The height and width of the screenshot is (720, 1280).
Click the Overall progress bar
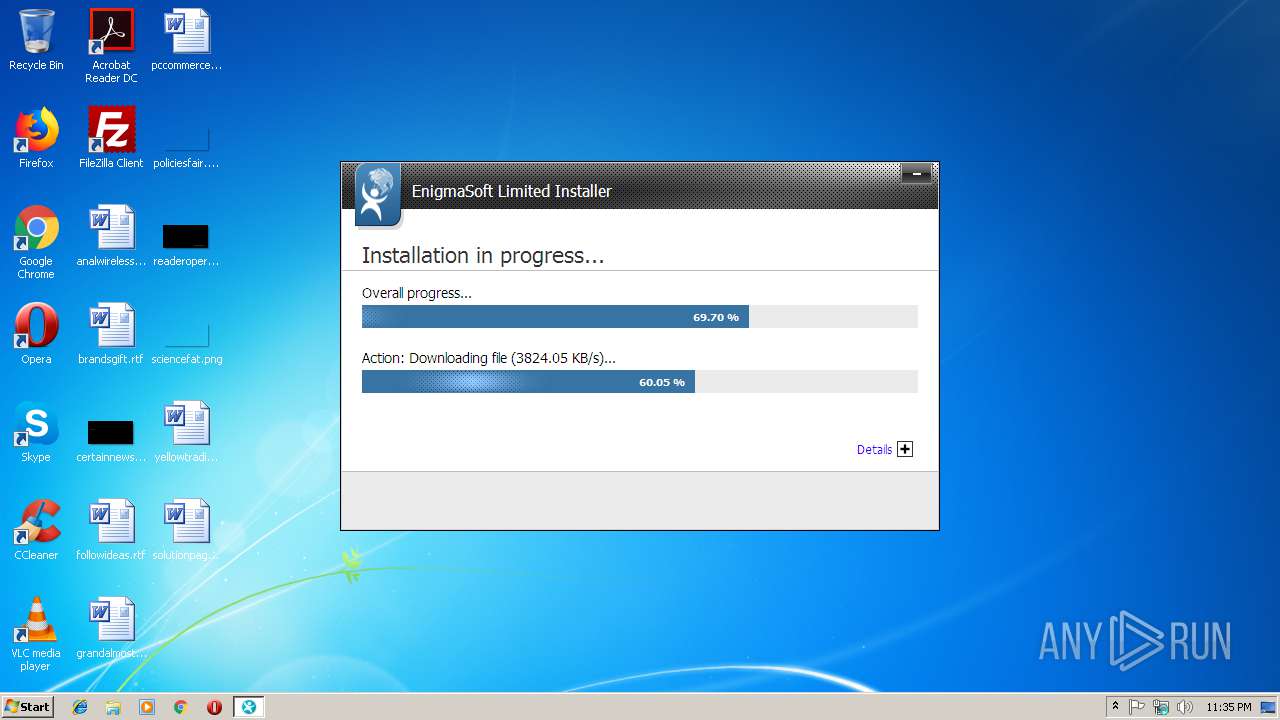(640, 317)
